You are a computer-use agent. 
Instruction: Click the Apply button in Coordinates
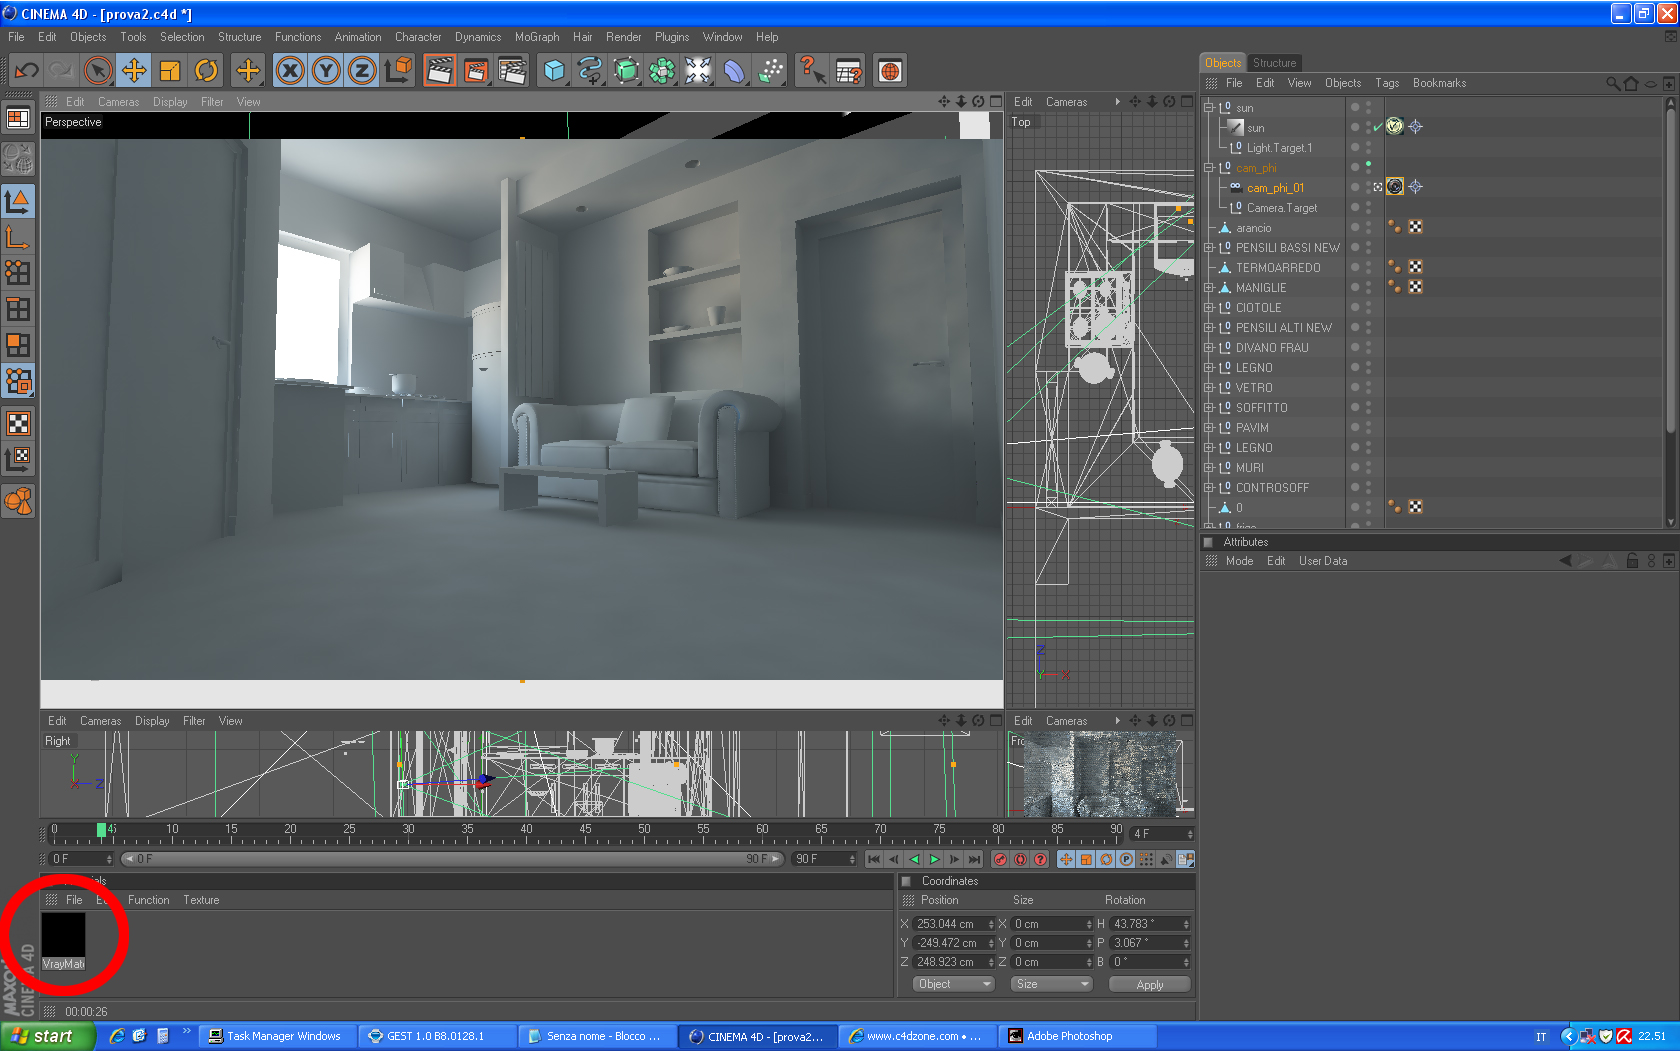(1149, 985)
